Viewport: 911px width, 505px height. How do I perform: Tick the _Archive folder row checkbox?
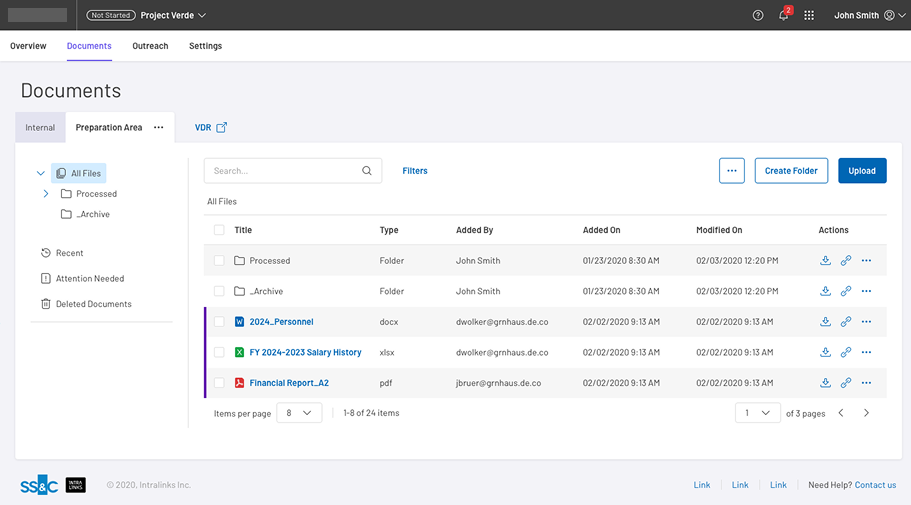click(x=219, y=292)
